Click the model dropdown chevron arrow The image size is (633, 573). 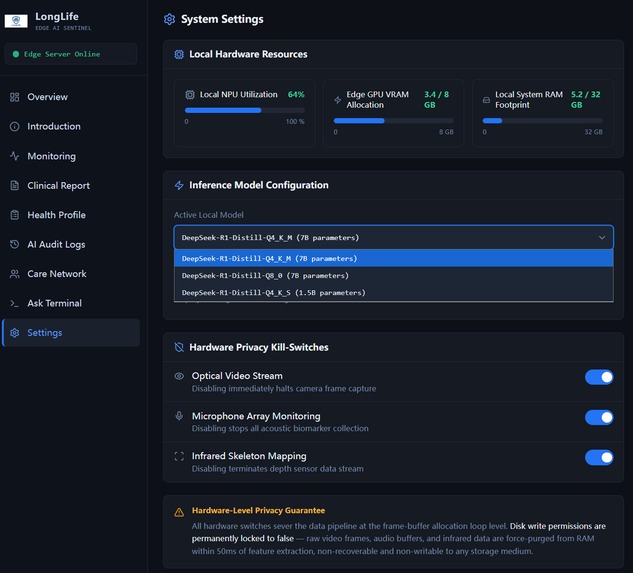click(602, 237)
